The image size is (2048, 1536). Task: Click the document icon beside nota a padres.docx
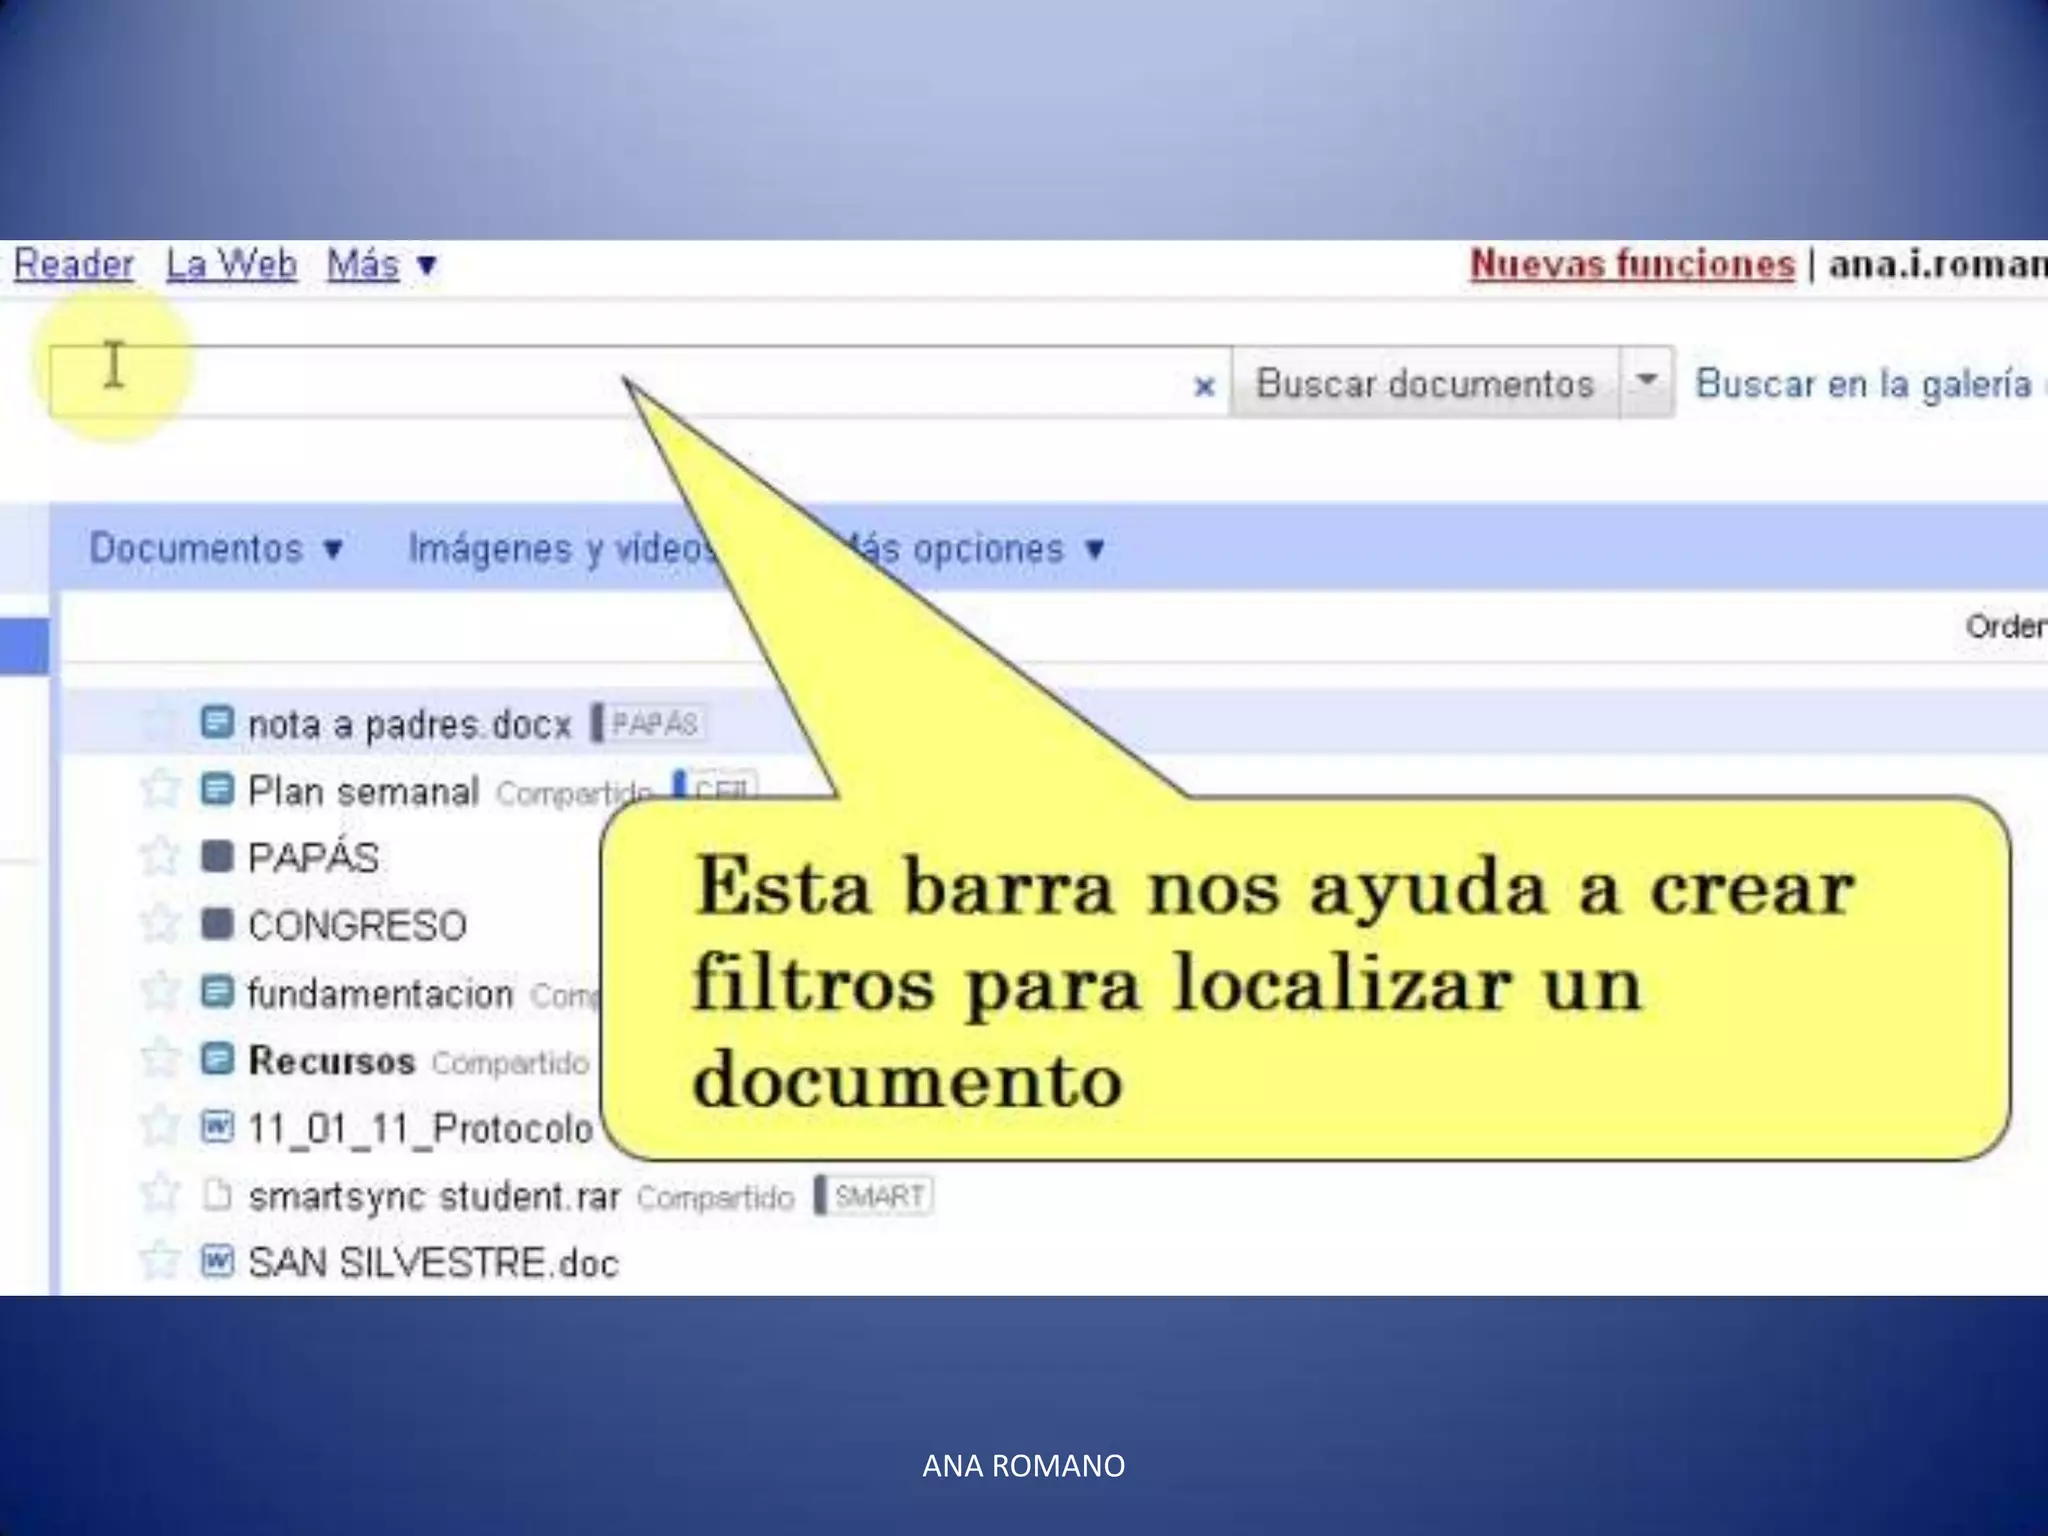tap(217, 722)
